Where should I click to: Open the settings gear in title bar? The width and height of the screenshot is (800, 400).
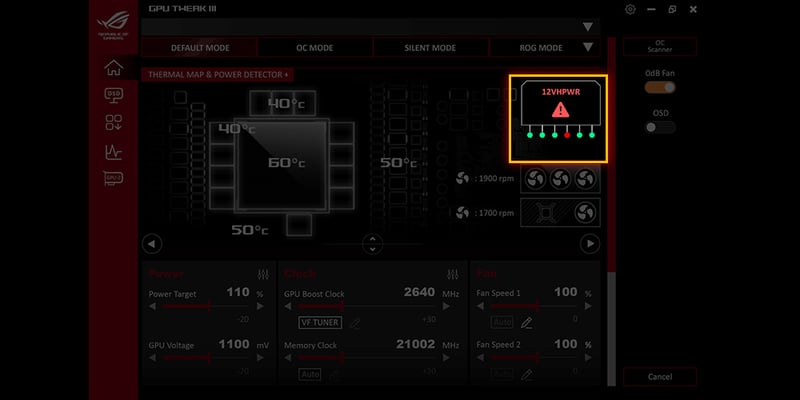pos(630,9)
